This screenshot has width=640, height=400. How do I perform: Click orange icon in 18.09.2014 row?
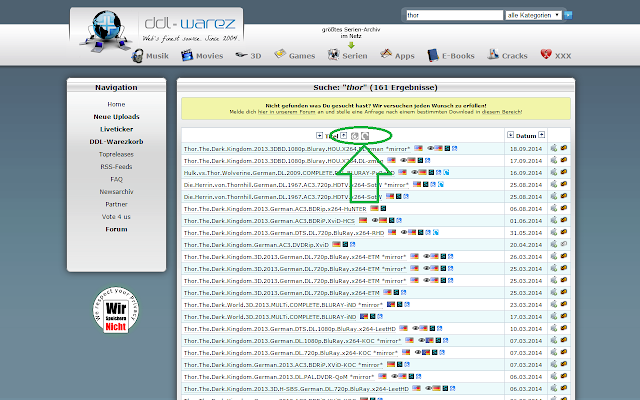[564, 148]
